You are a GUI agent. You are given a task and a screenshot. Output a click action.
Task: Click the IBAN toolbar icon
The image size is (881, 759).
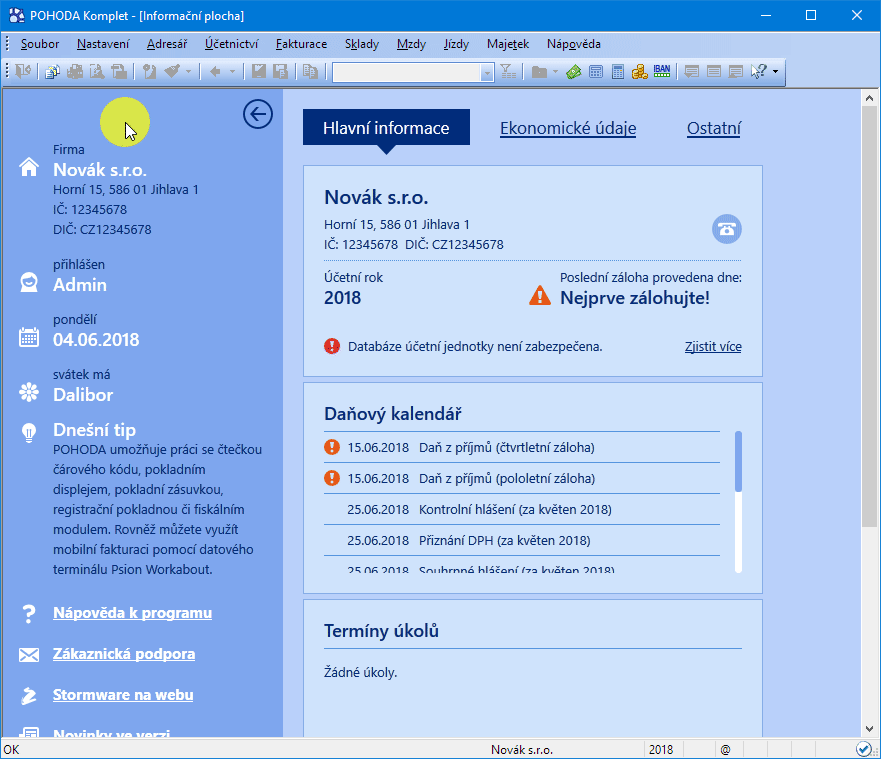pyautogui.click(x=662, y=71)
